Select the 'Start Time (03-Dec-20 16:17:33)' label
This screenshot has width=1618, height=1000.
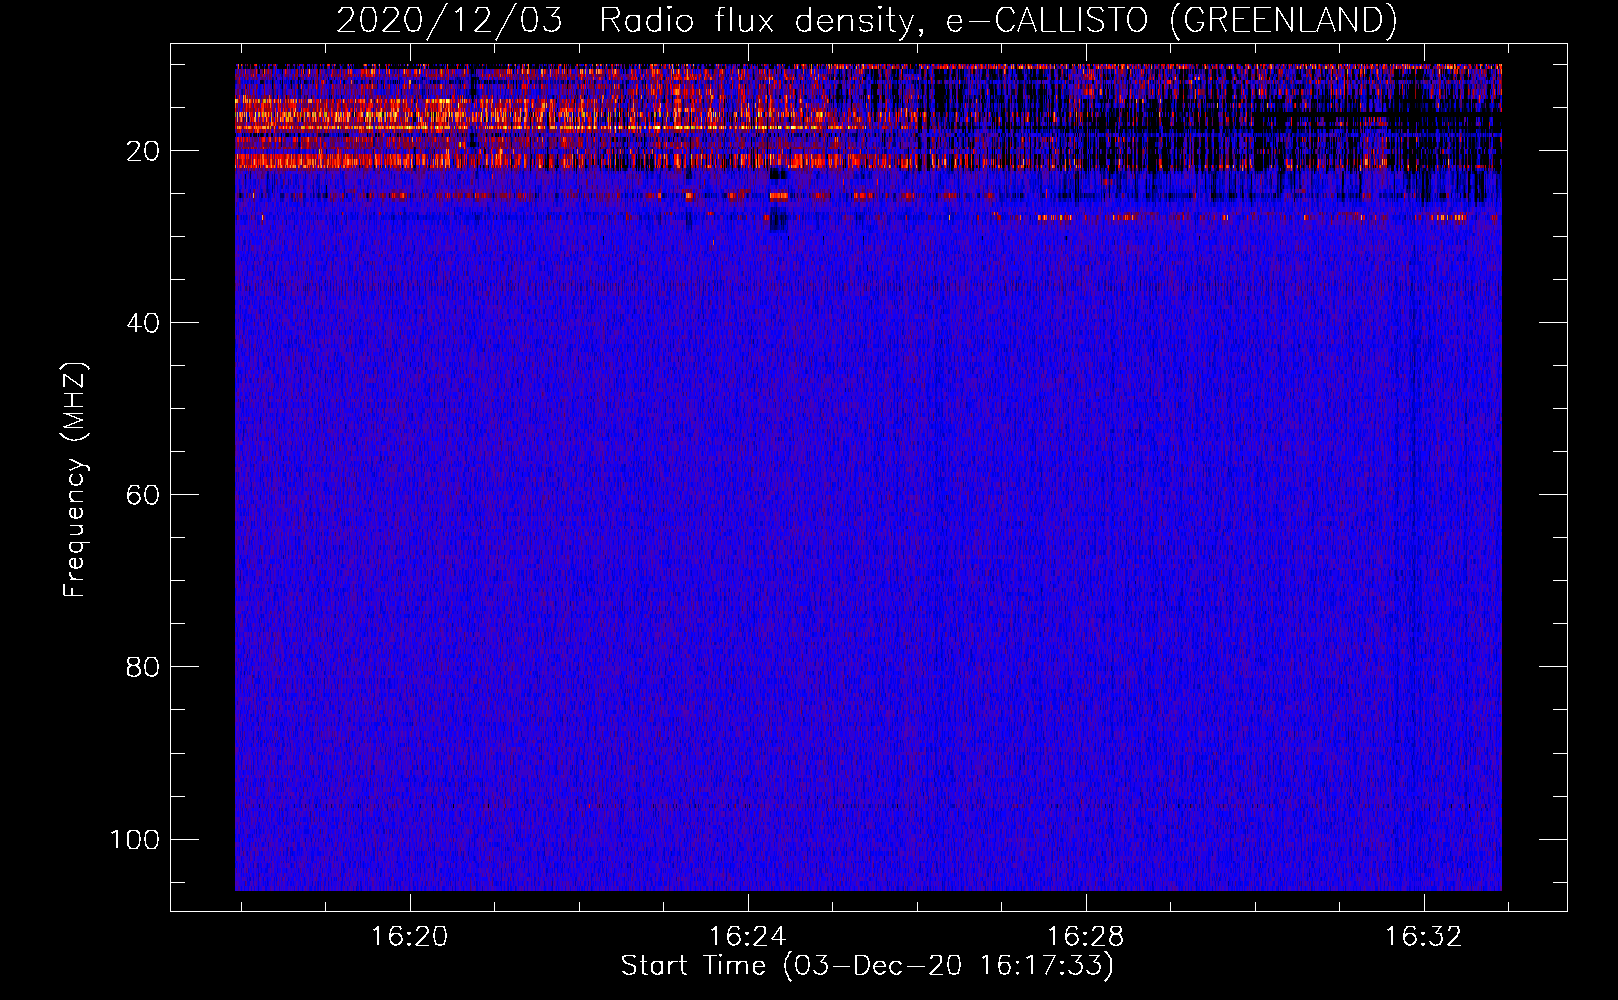(x=867, y=966)
